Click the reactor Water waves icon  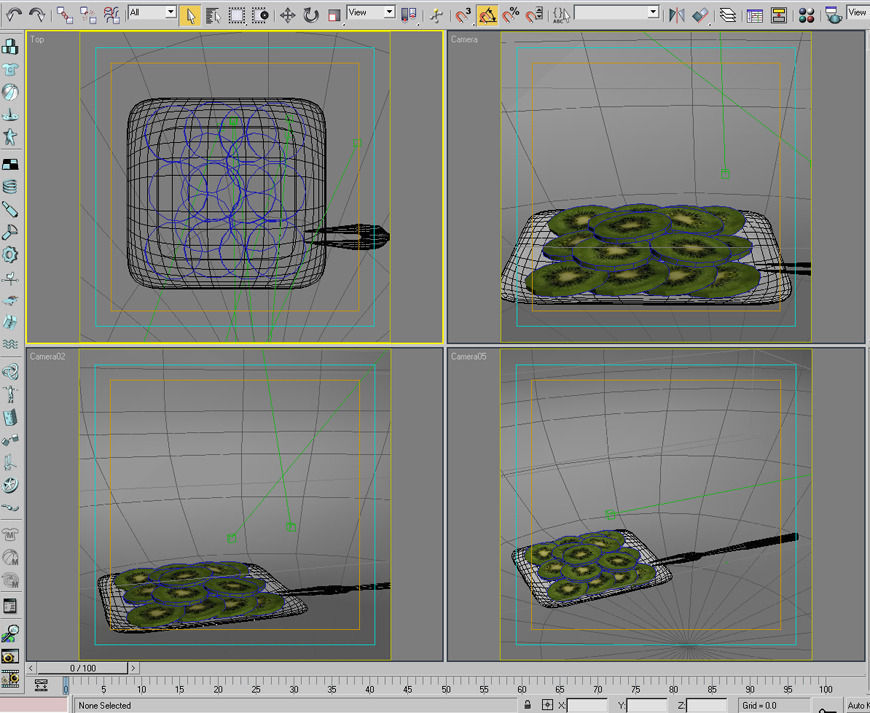(x=10, y=344)
